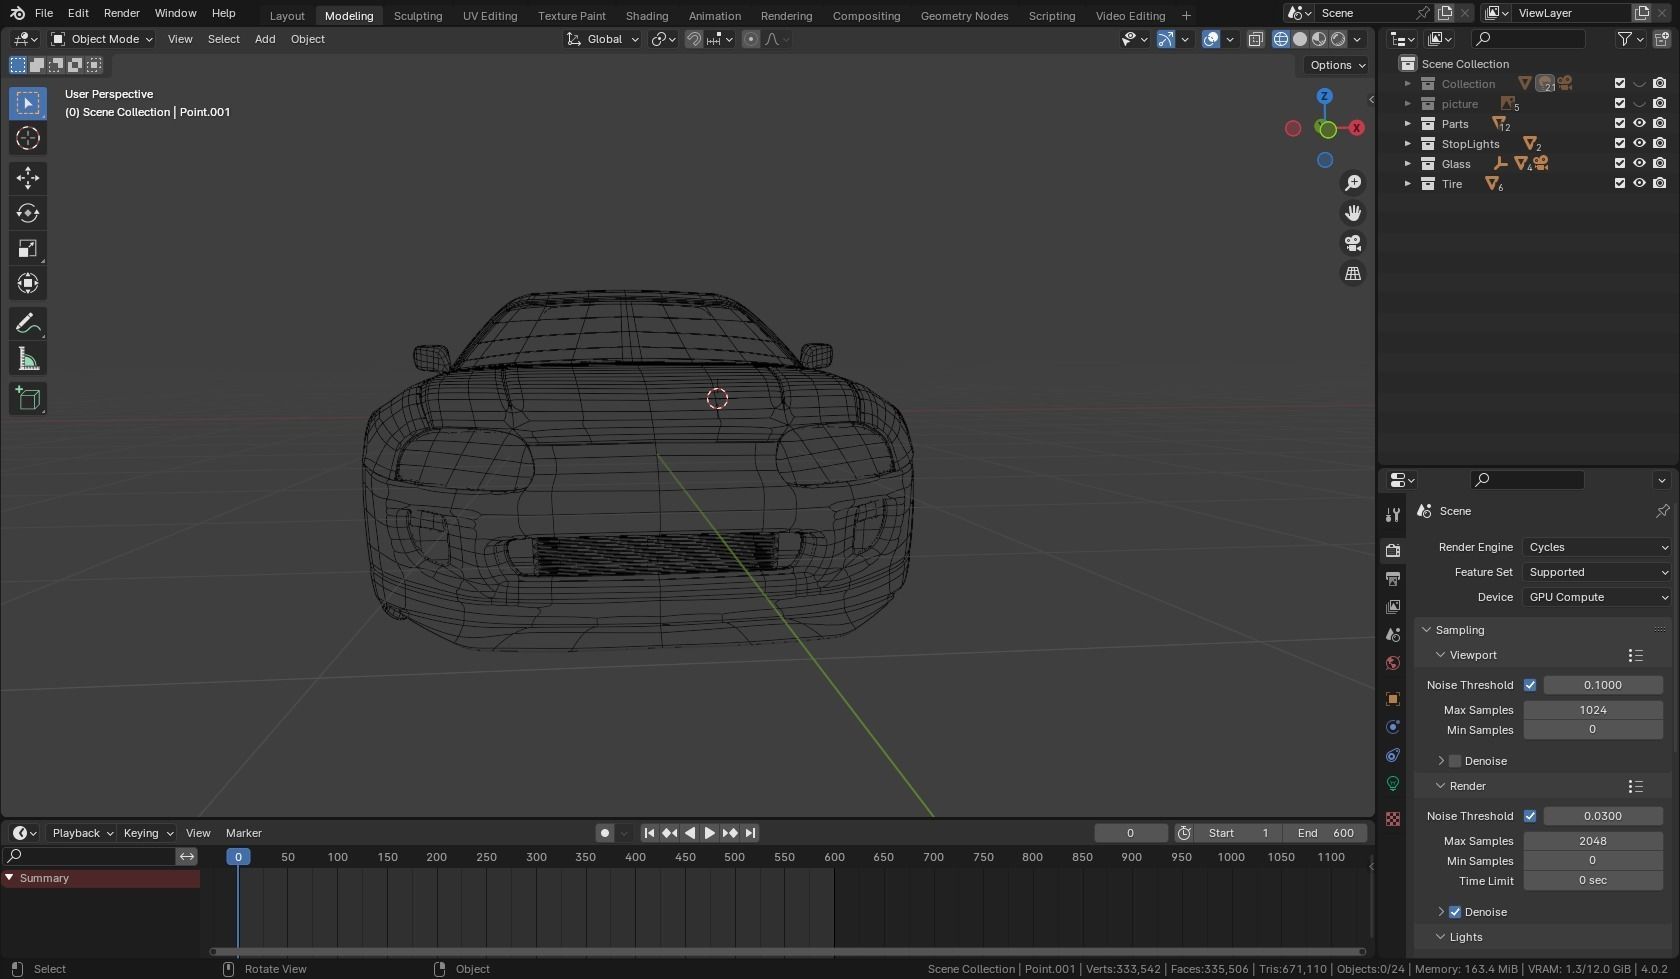The height and width of the screenshot is (979, 1680).
Task: Toggle X-ray mode icon
Action: tap(1255, 39)
